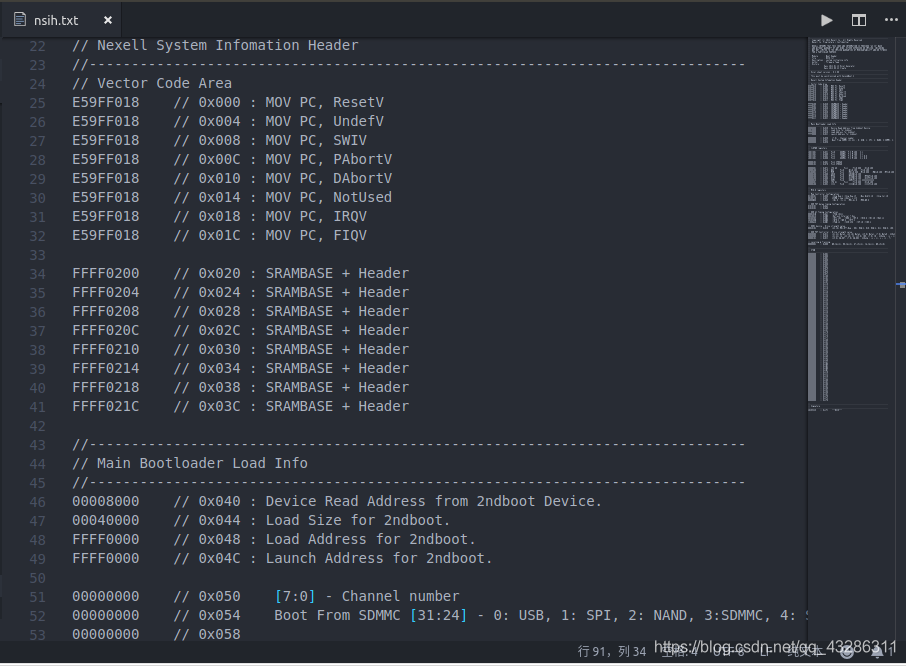906x666 pixels.
Task: Click the dashed separator comment on line 43
Action: click(409, 445)
